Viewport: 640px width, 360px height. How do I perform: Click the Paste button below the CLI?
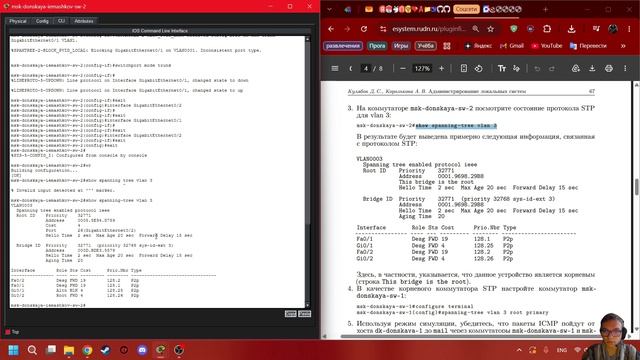[304, 313]
